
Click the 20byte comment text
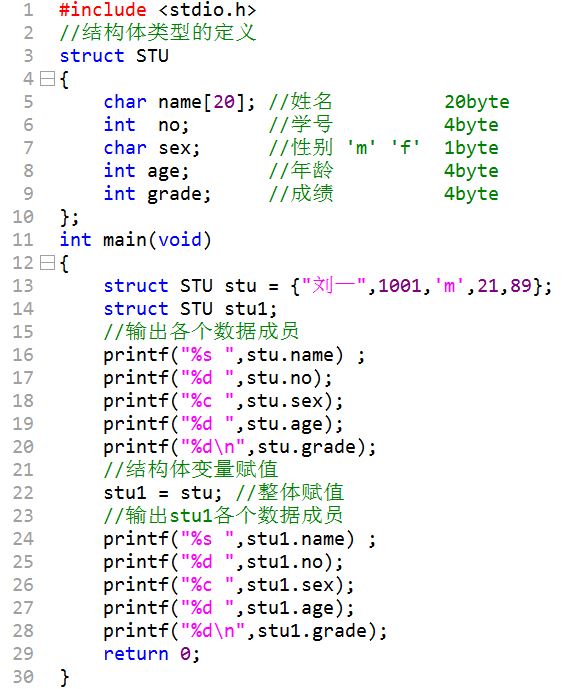[477, 102]
